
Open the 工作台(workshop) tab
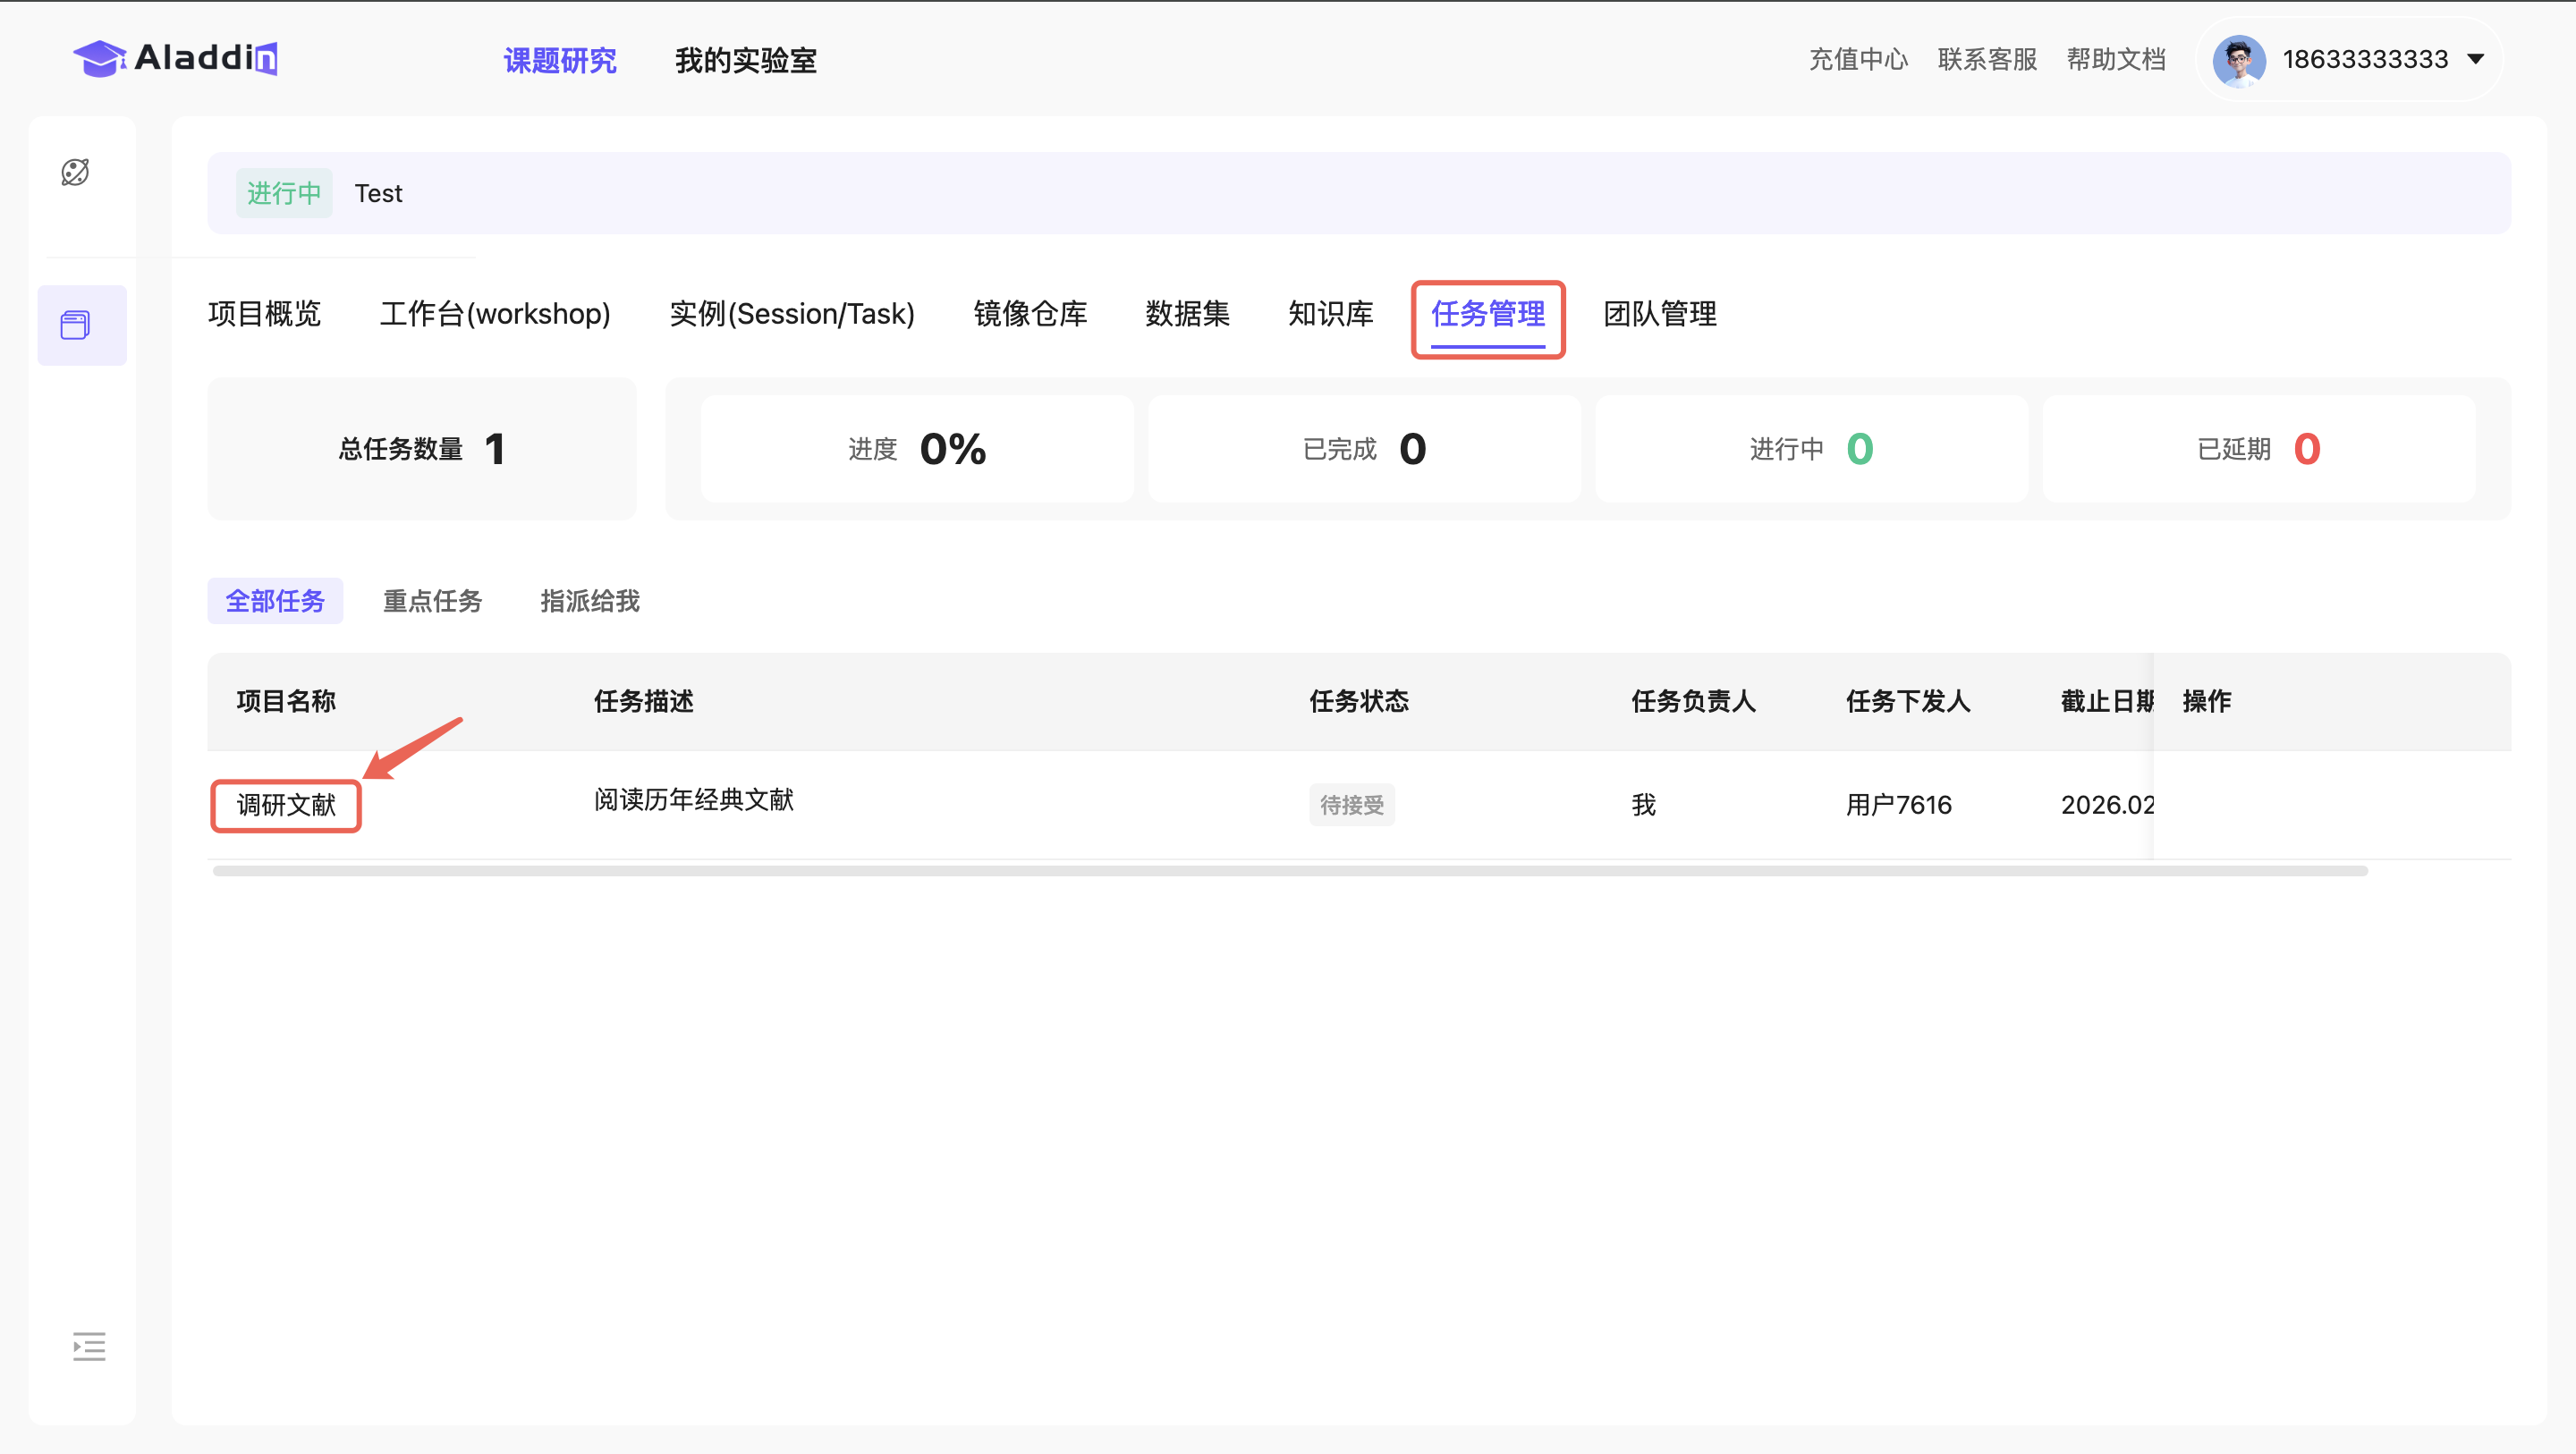[495, 314]
